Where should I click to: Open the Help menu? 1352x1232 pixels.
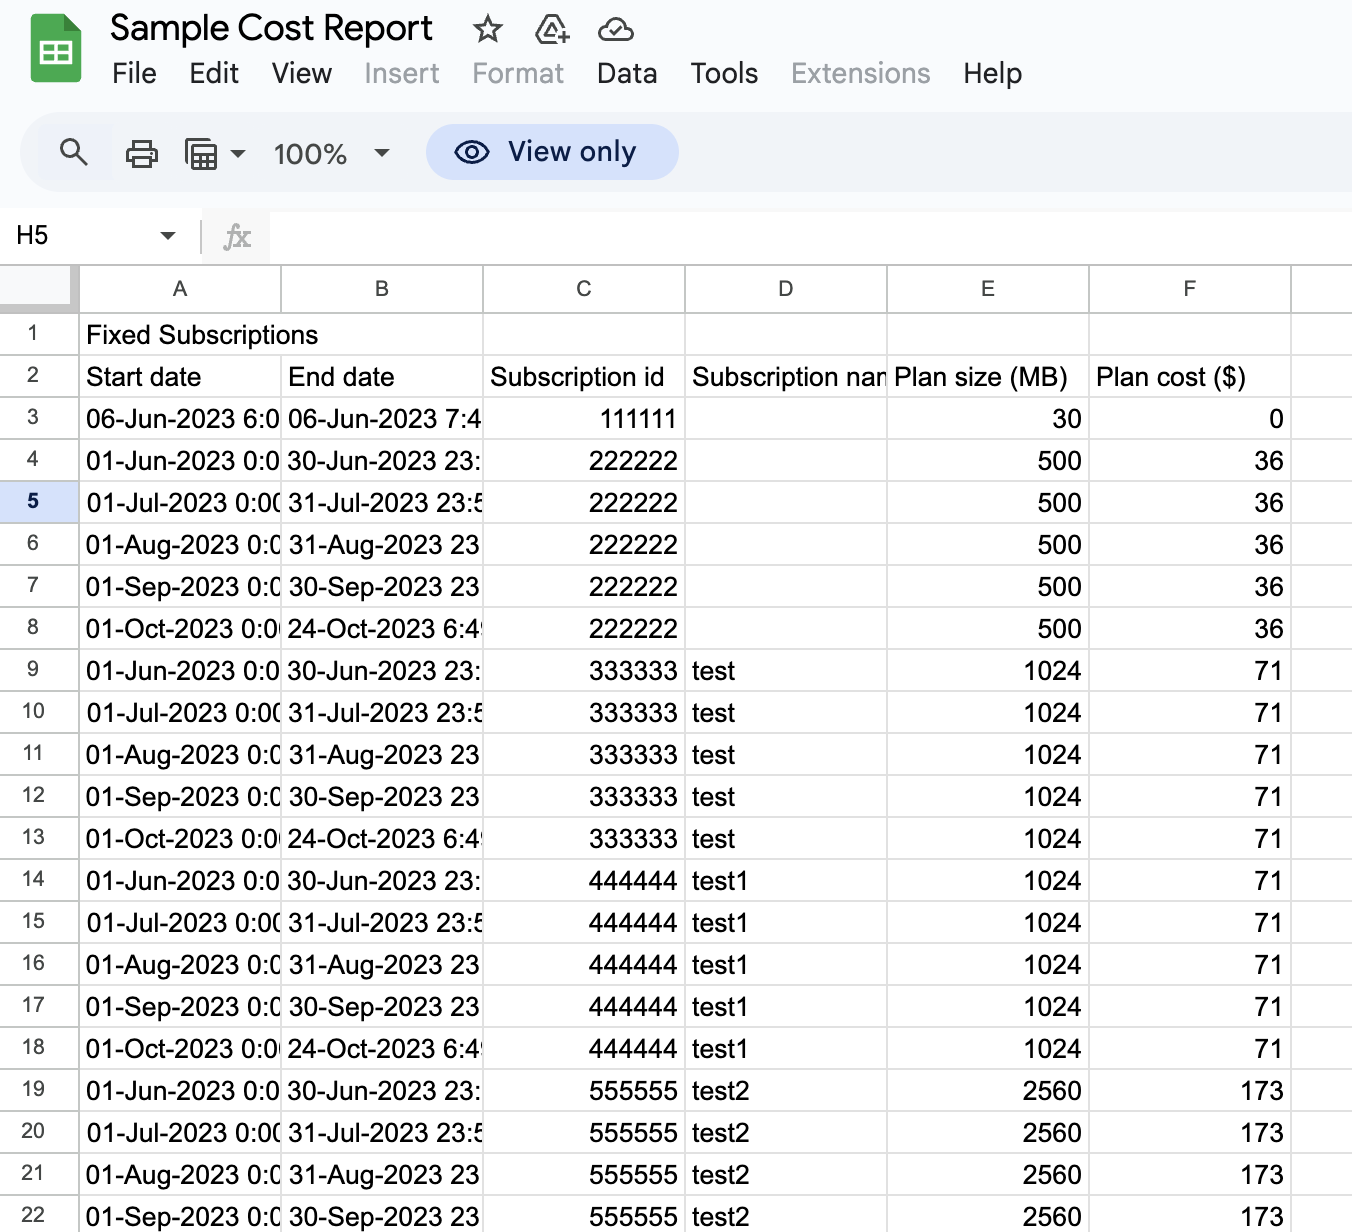[x=992, y=74]
